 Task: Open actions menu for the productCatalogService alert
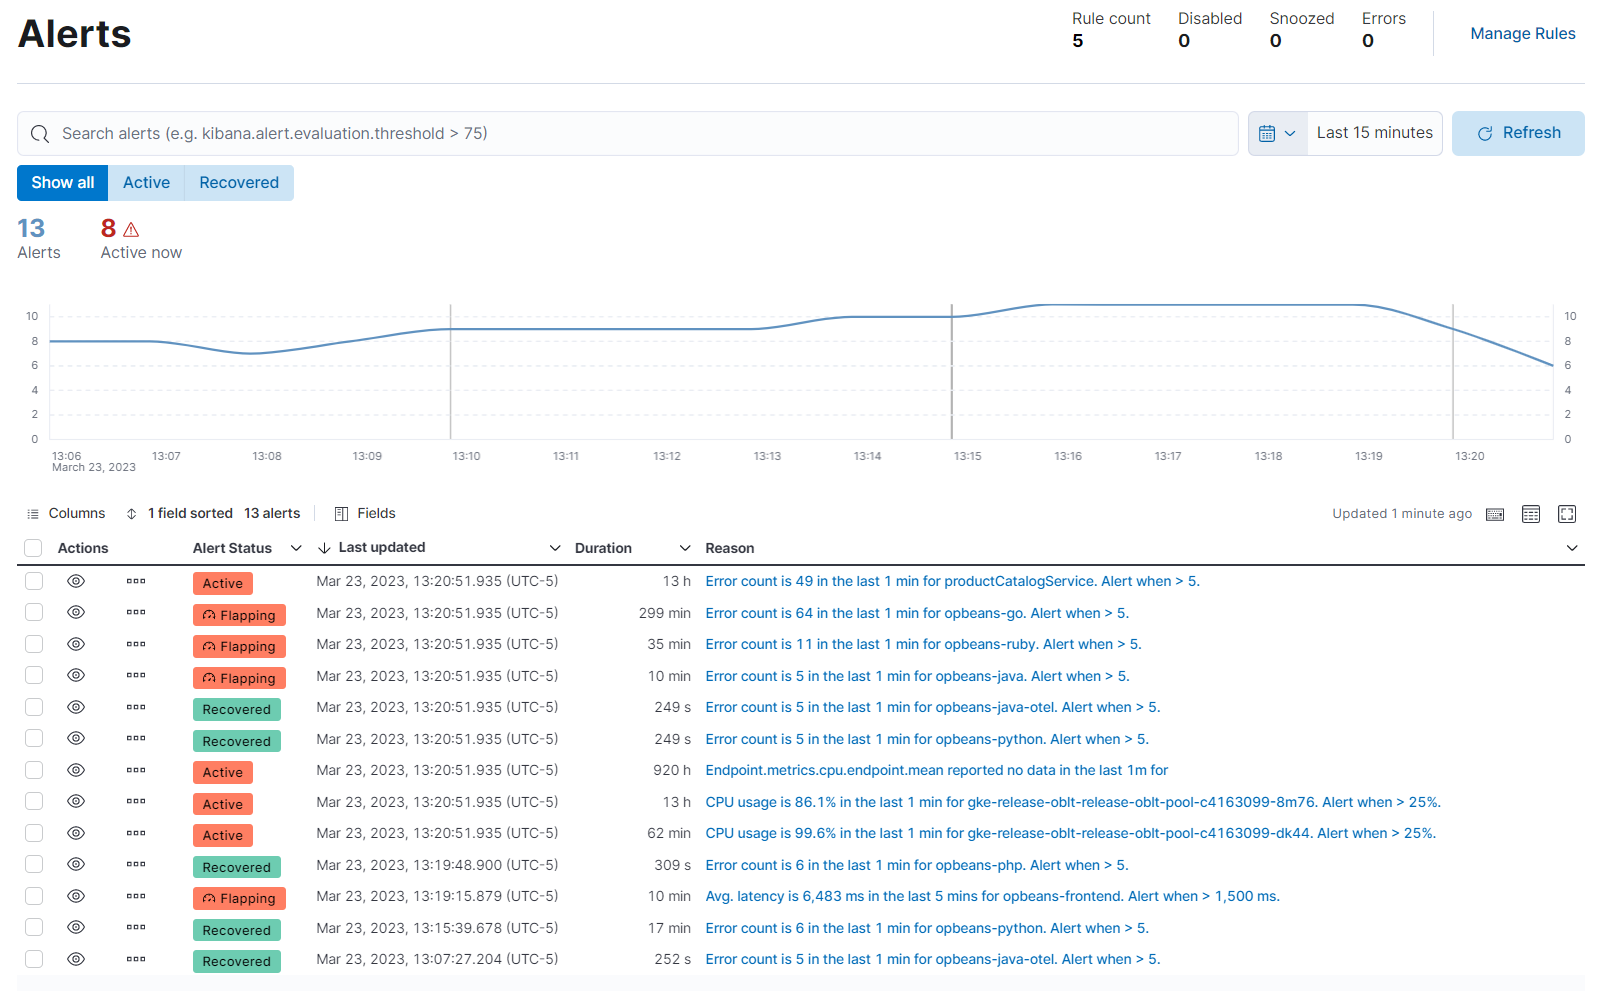(x=136, y=581)
